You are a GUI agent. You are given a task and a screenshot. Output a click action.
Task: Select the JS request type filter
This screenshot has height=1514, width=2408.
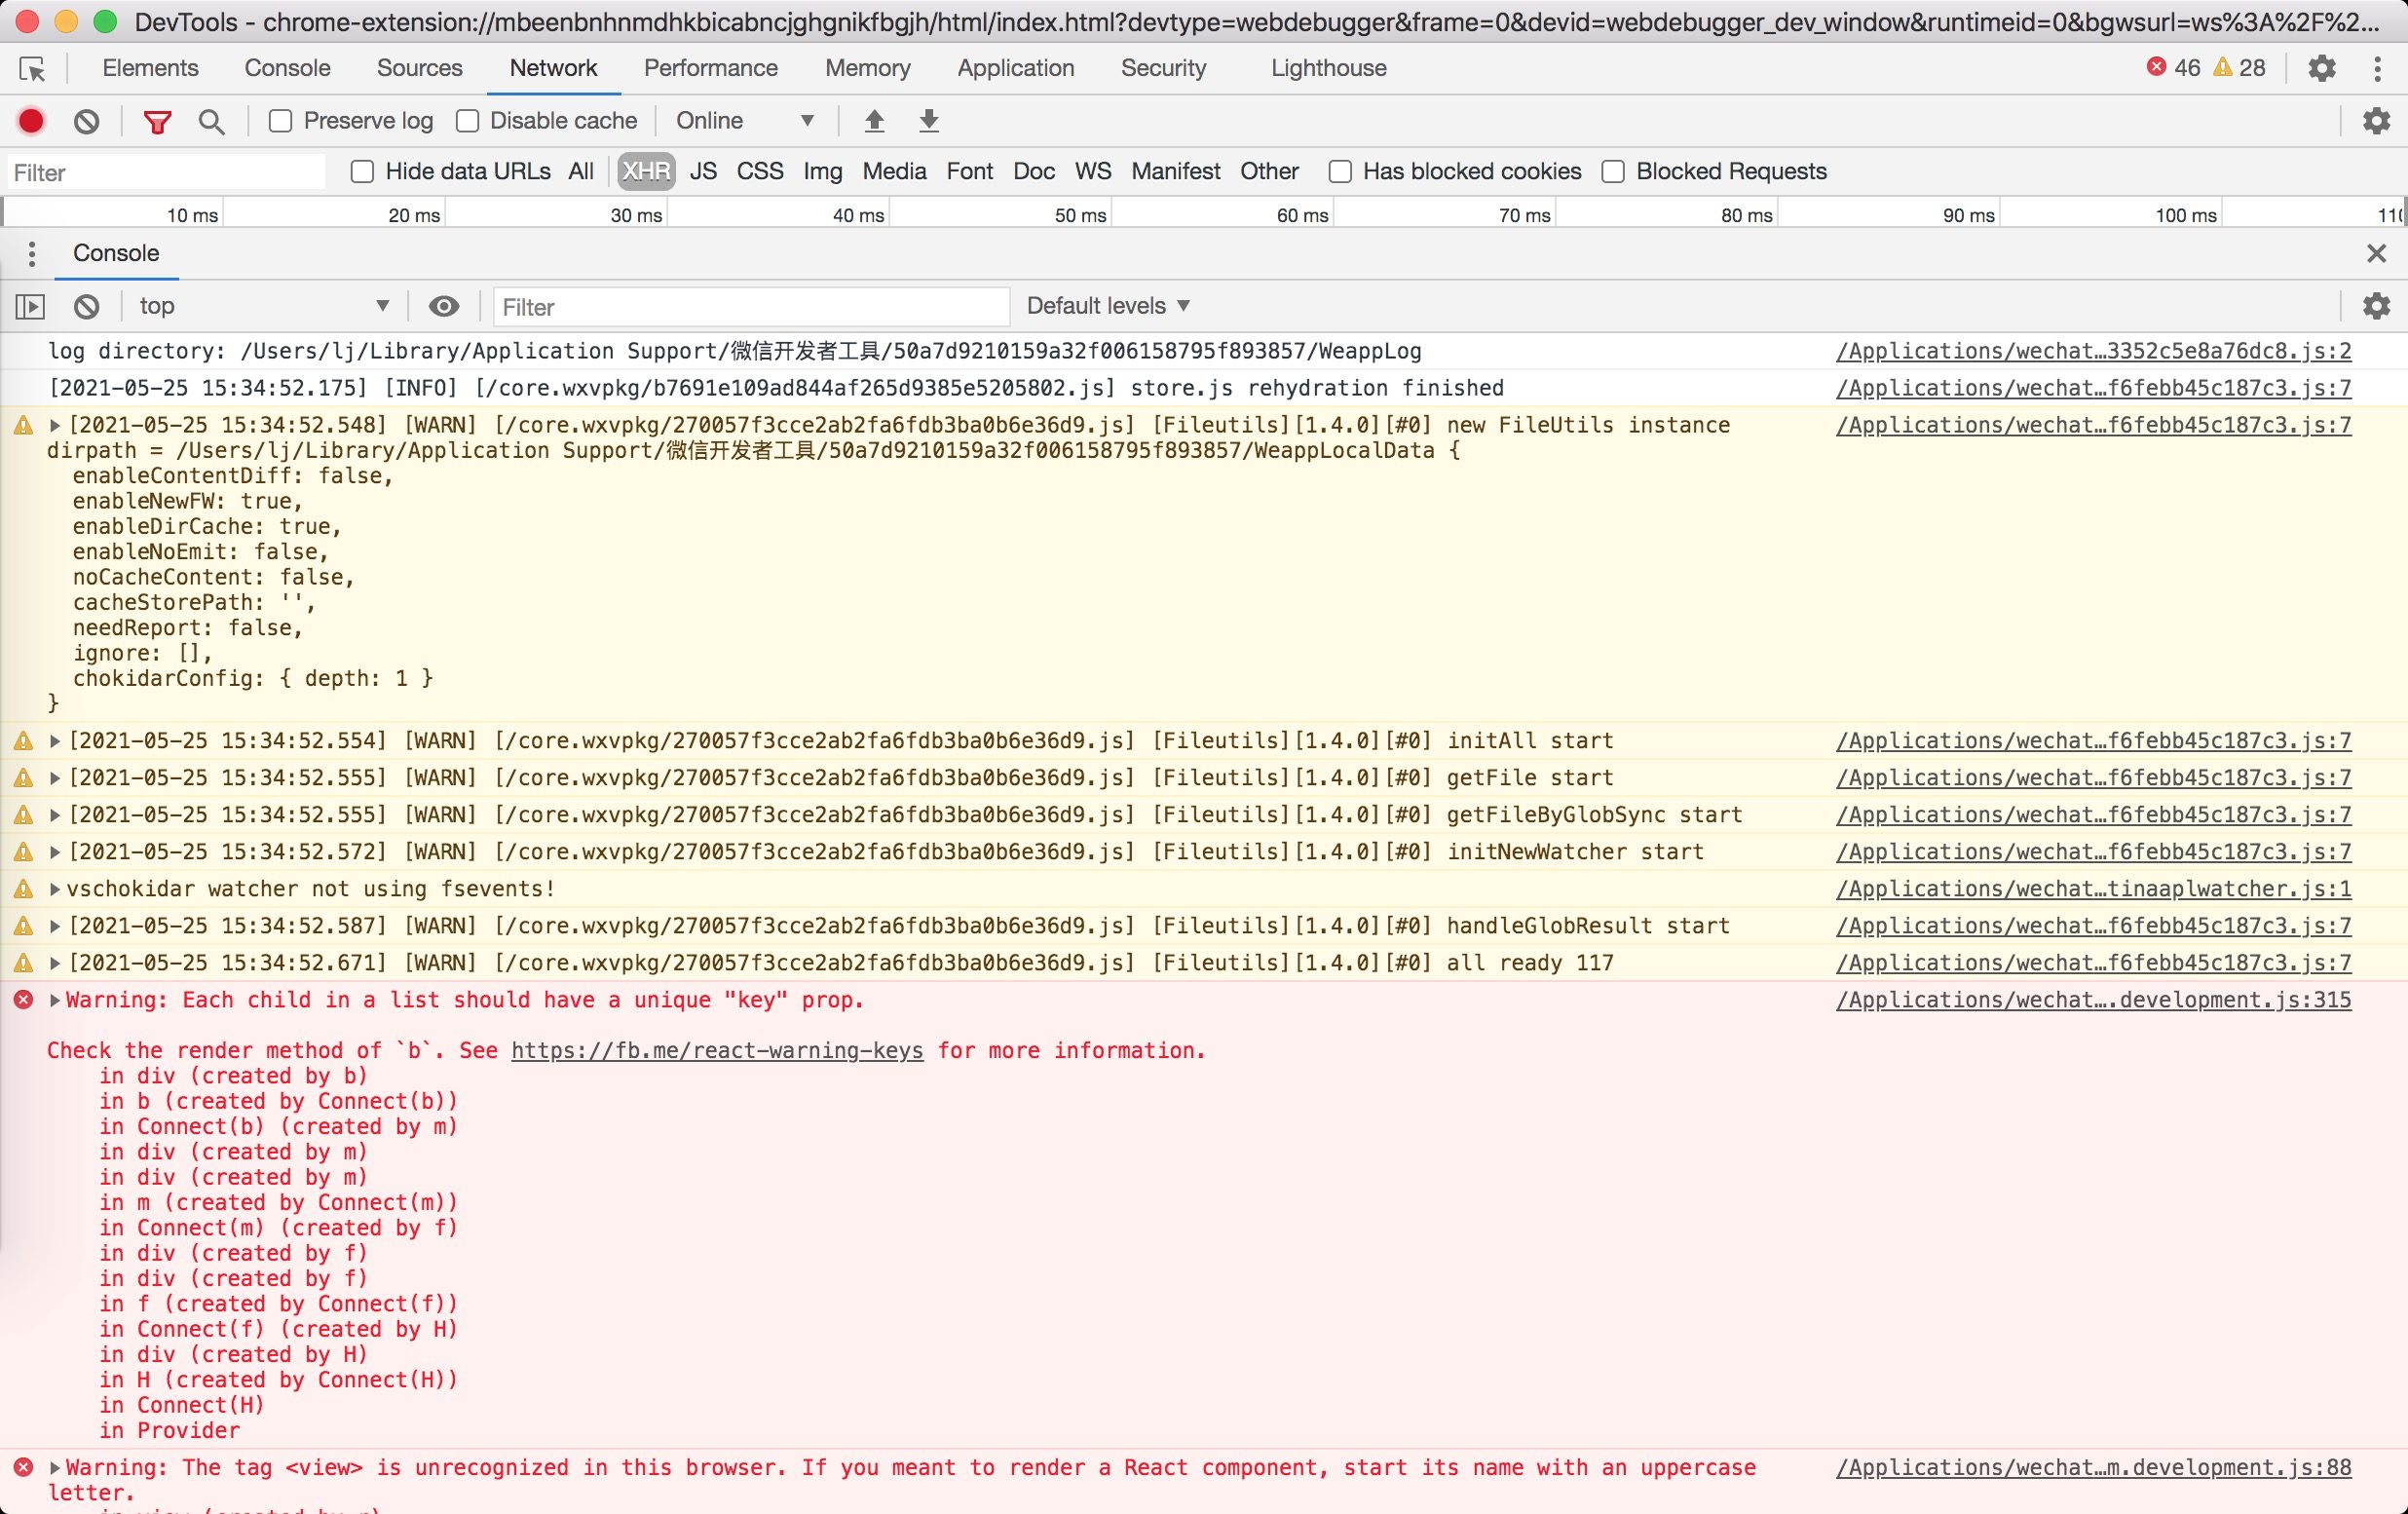tap(703, 172)
